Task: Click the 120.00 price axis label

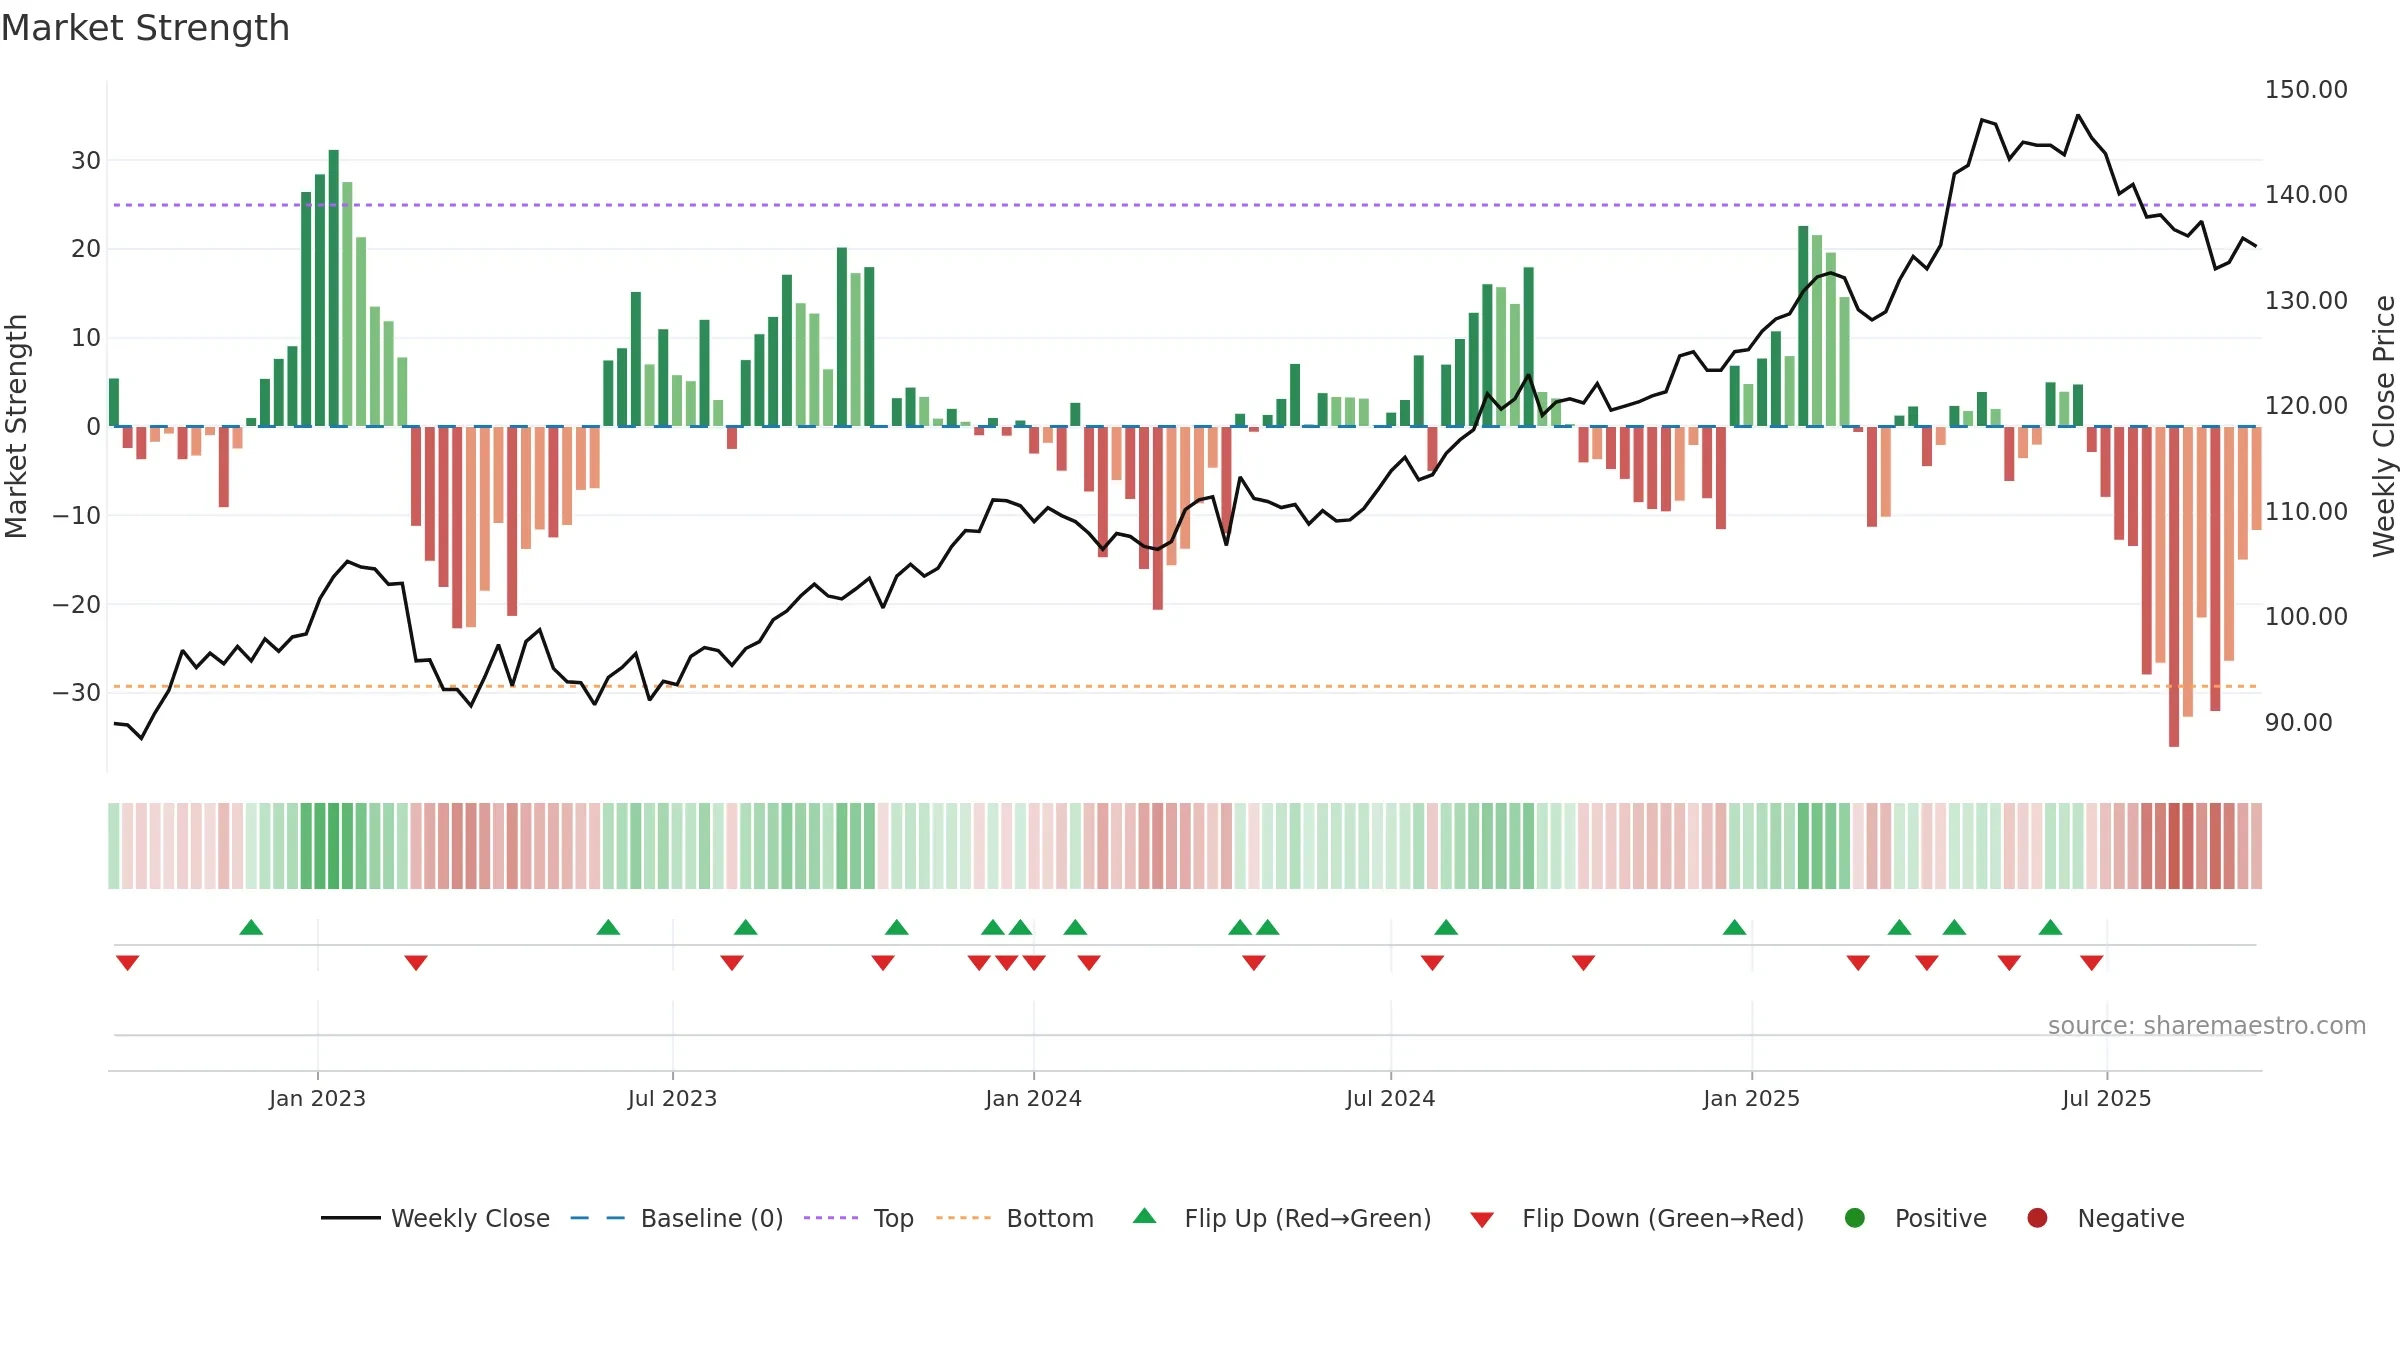Action: (2306, 406)
